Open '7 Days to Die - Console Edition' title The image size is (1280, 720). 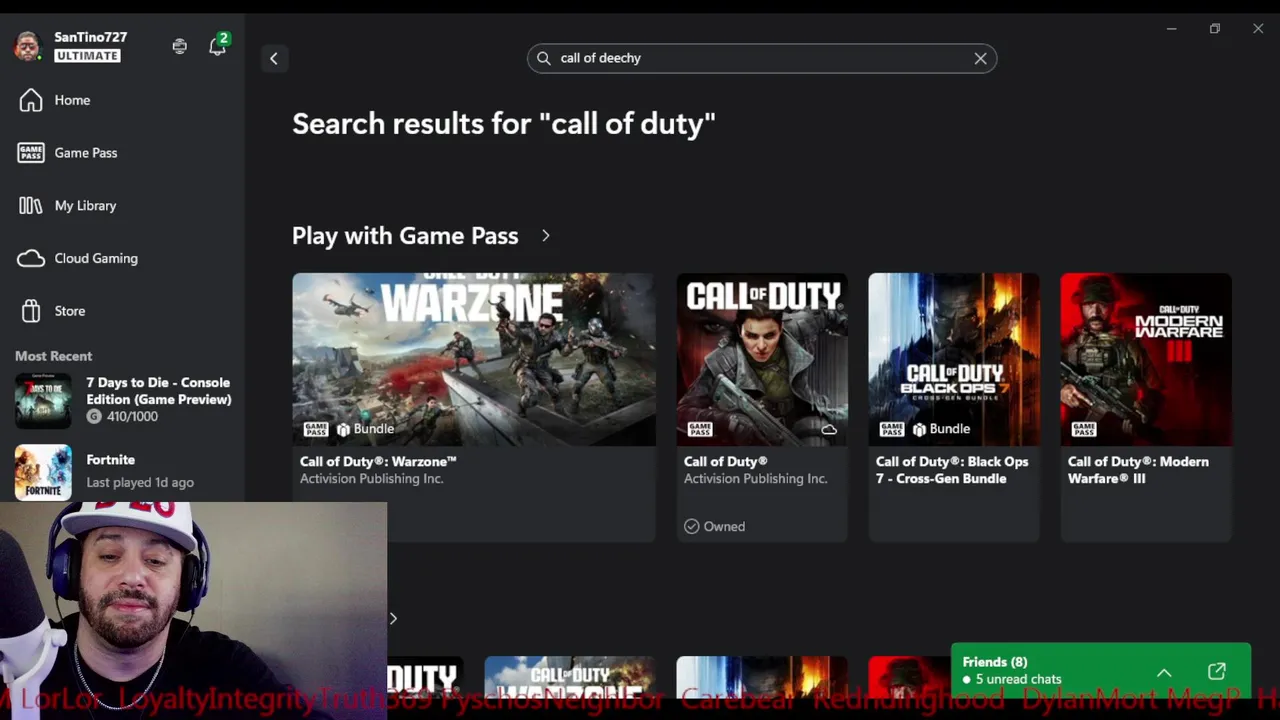click(x=158, y=391)
